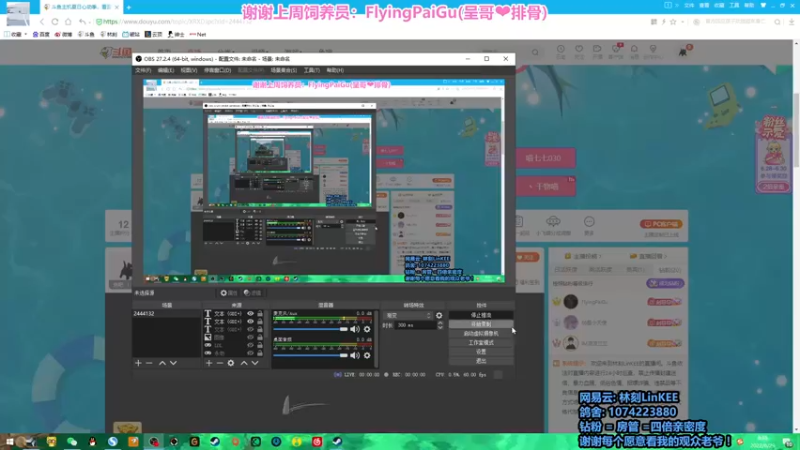The width and height of the screenshot is (800, 450).
Task: Mute the 桌面音频 channel
Action: click(x=355, y=355)
